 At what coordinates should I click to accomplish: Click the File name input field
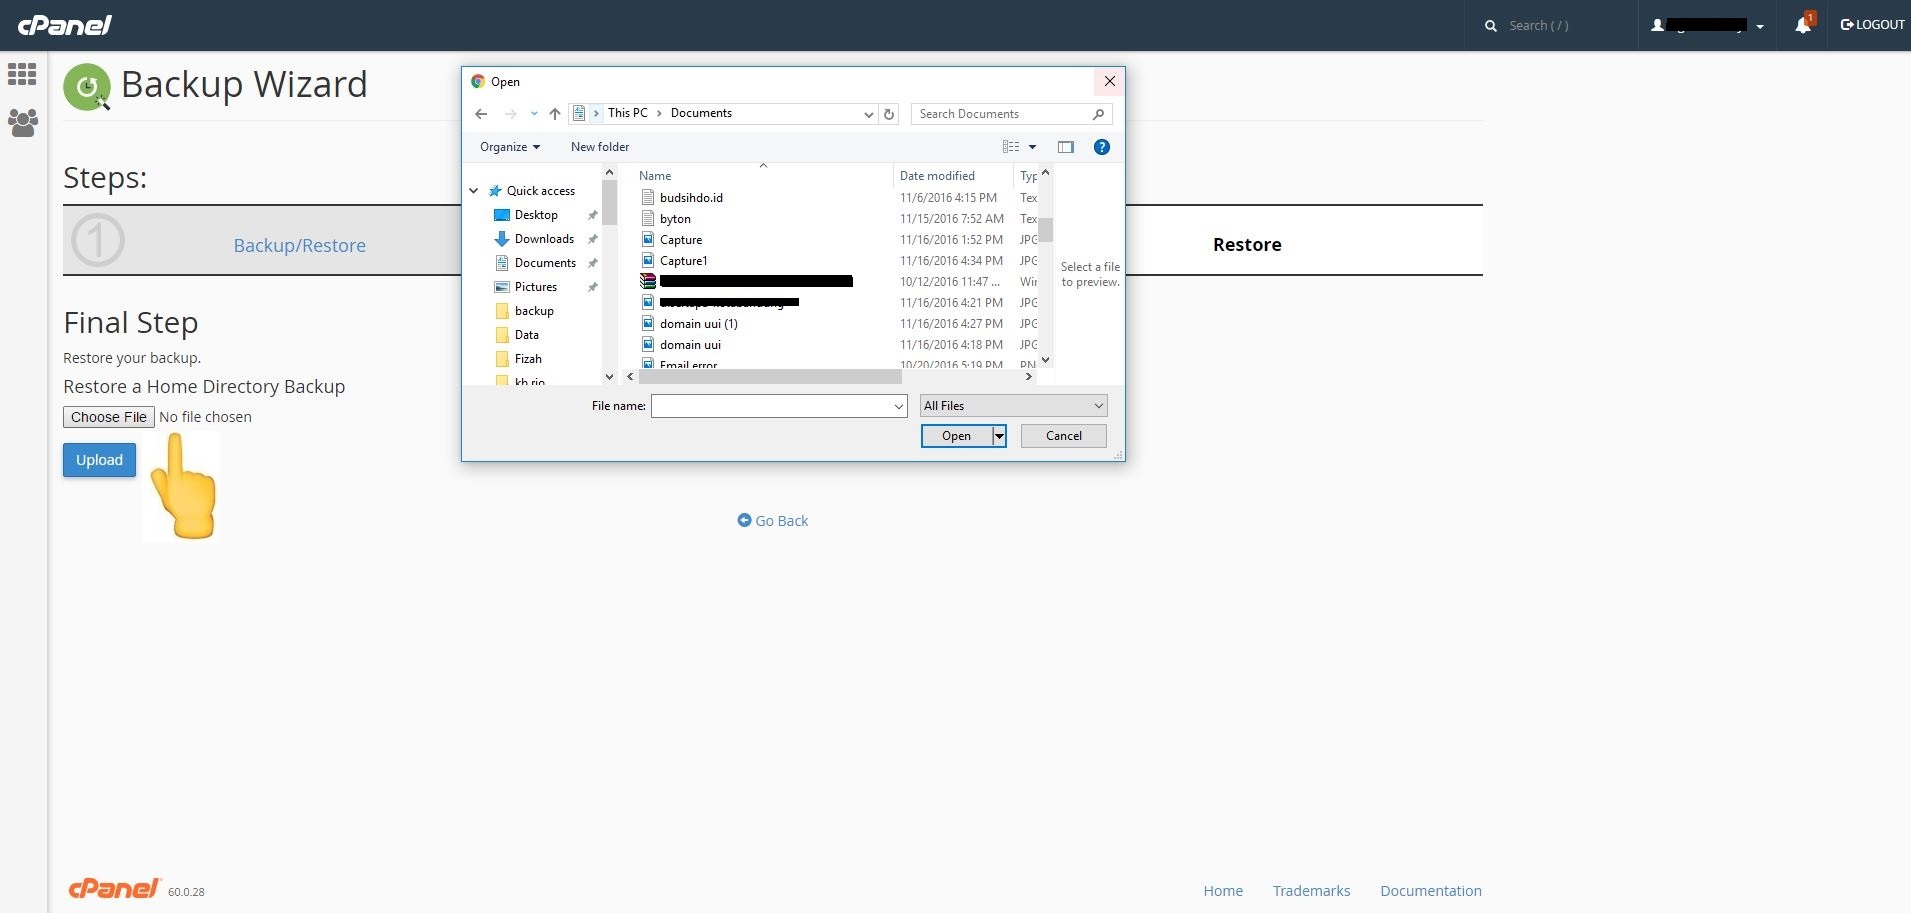click(x=771, y=406)
